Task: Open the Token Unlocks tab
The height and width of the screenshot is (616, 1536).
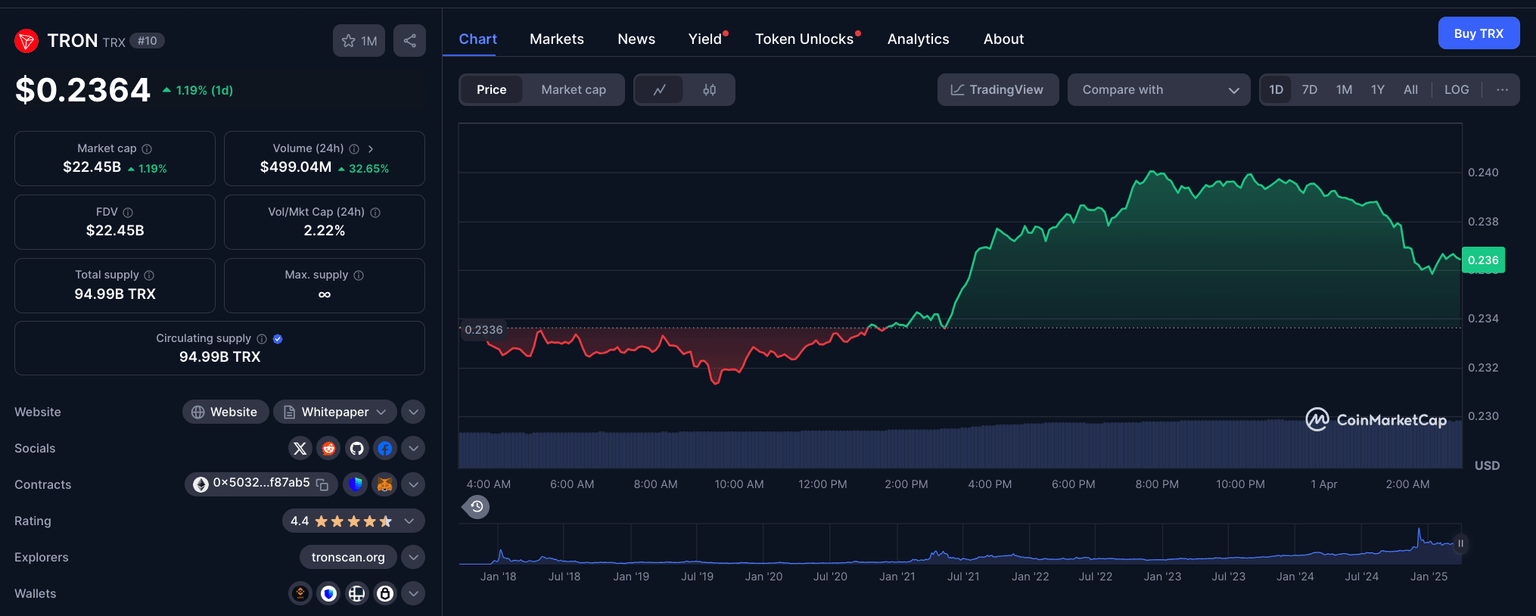Action: (803, 38)
